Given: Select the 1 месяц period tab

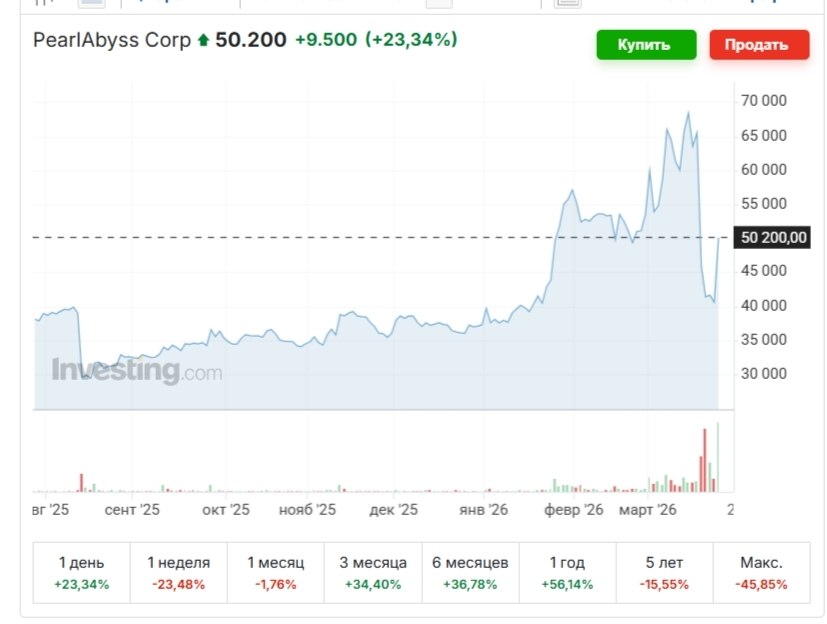Looking at the screenshot, I should [x=275, y=573].
